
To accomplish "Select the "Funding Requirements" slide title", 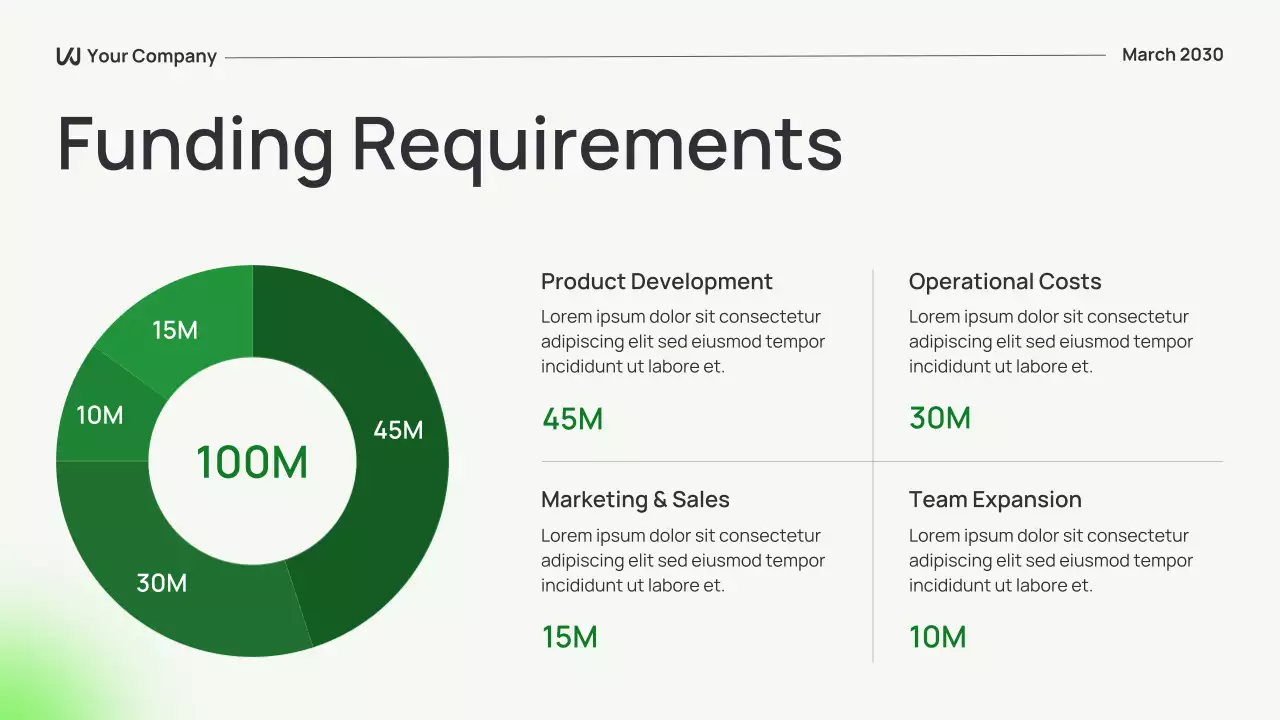I will pos(449,145).
